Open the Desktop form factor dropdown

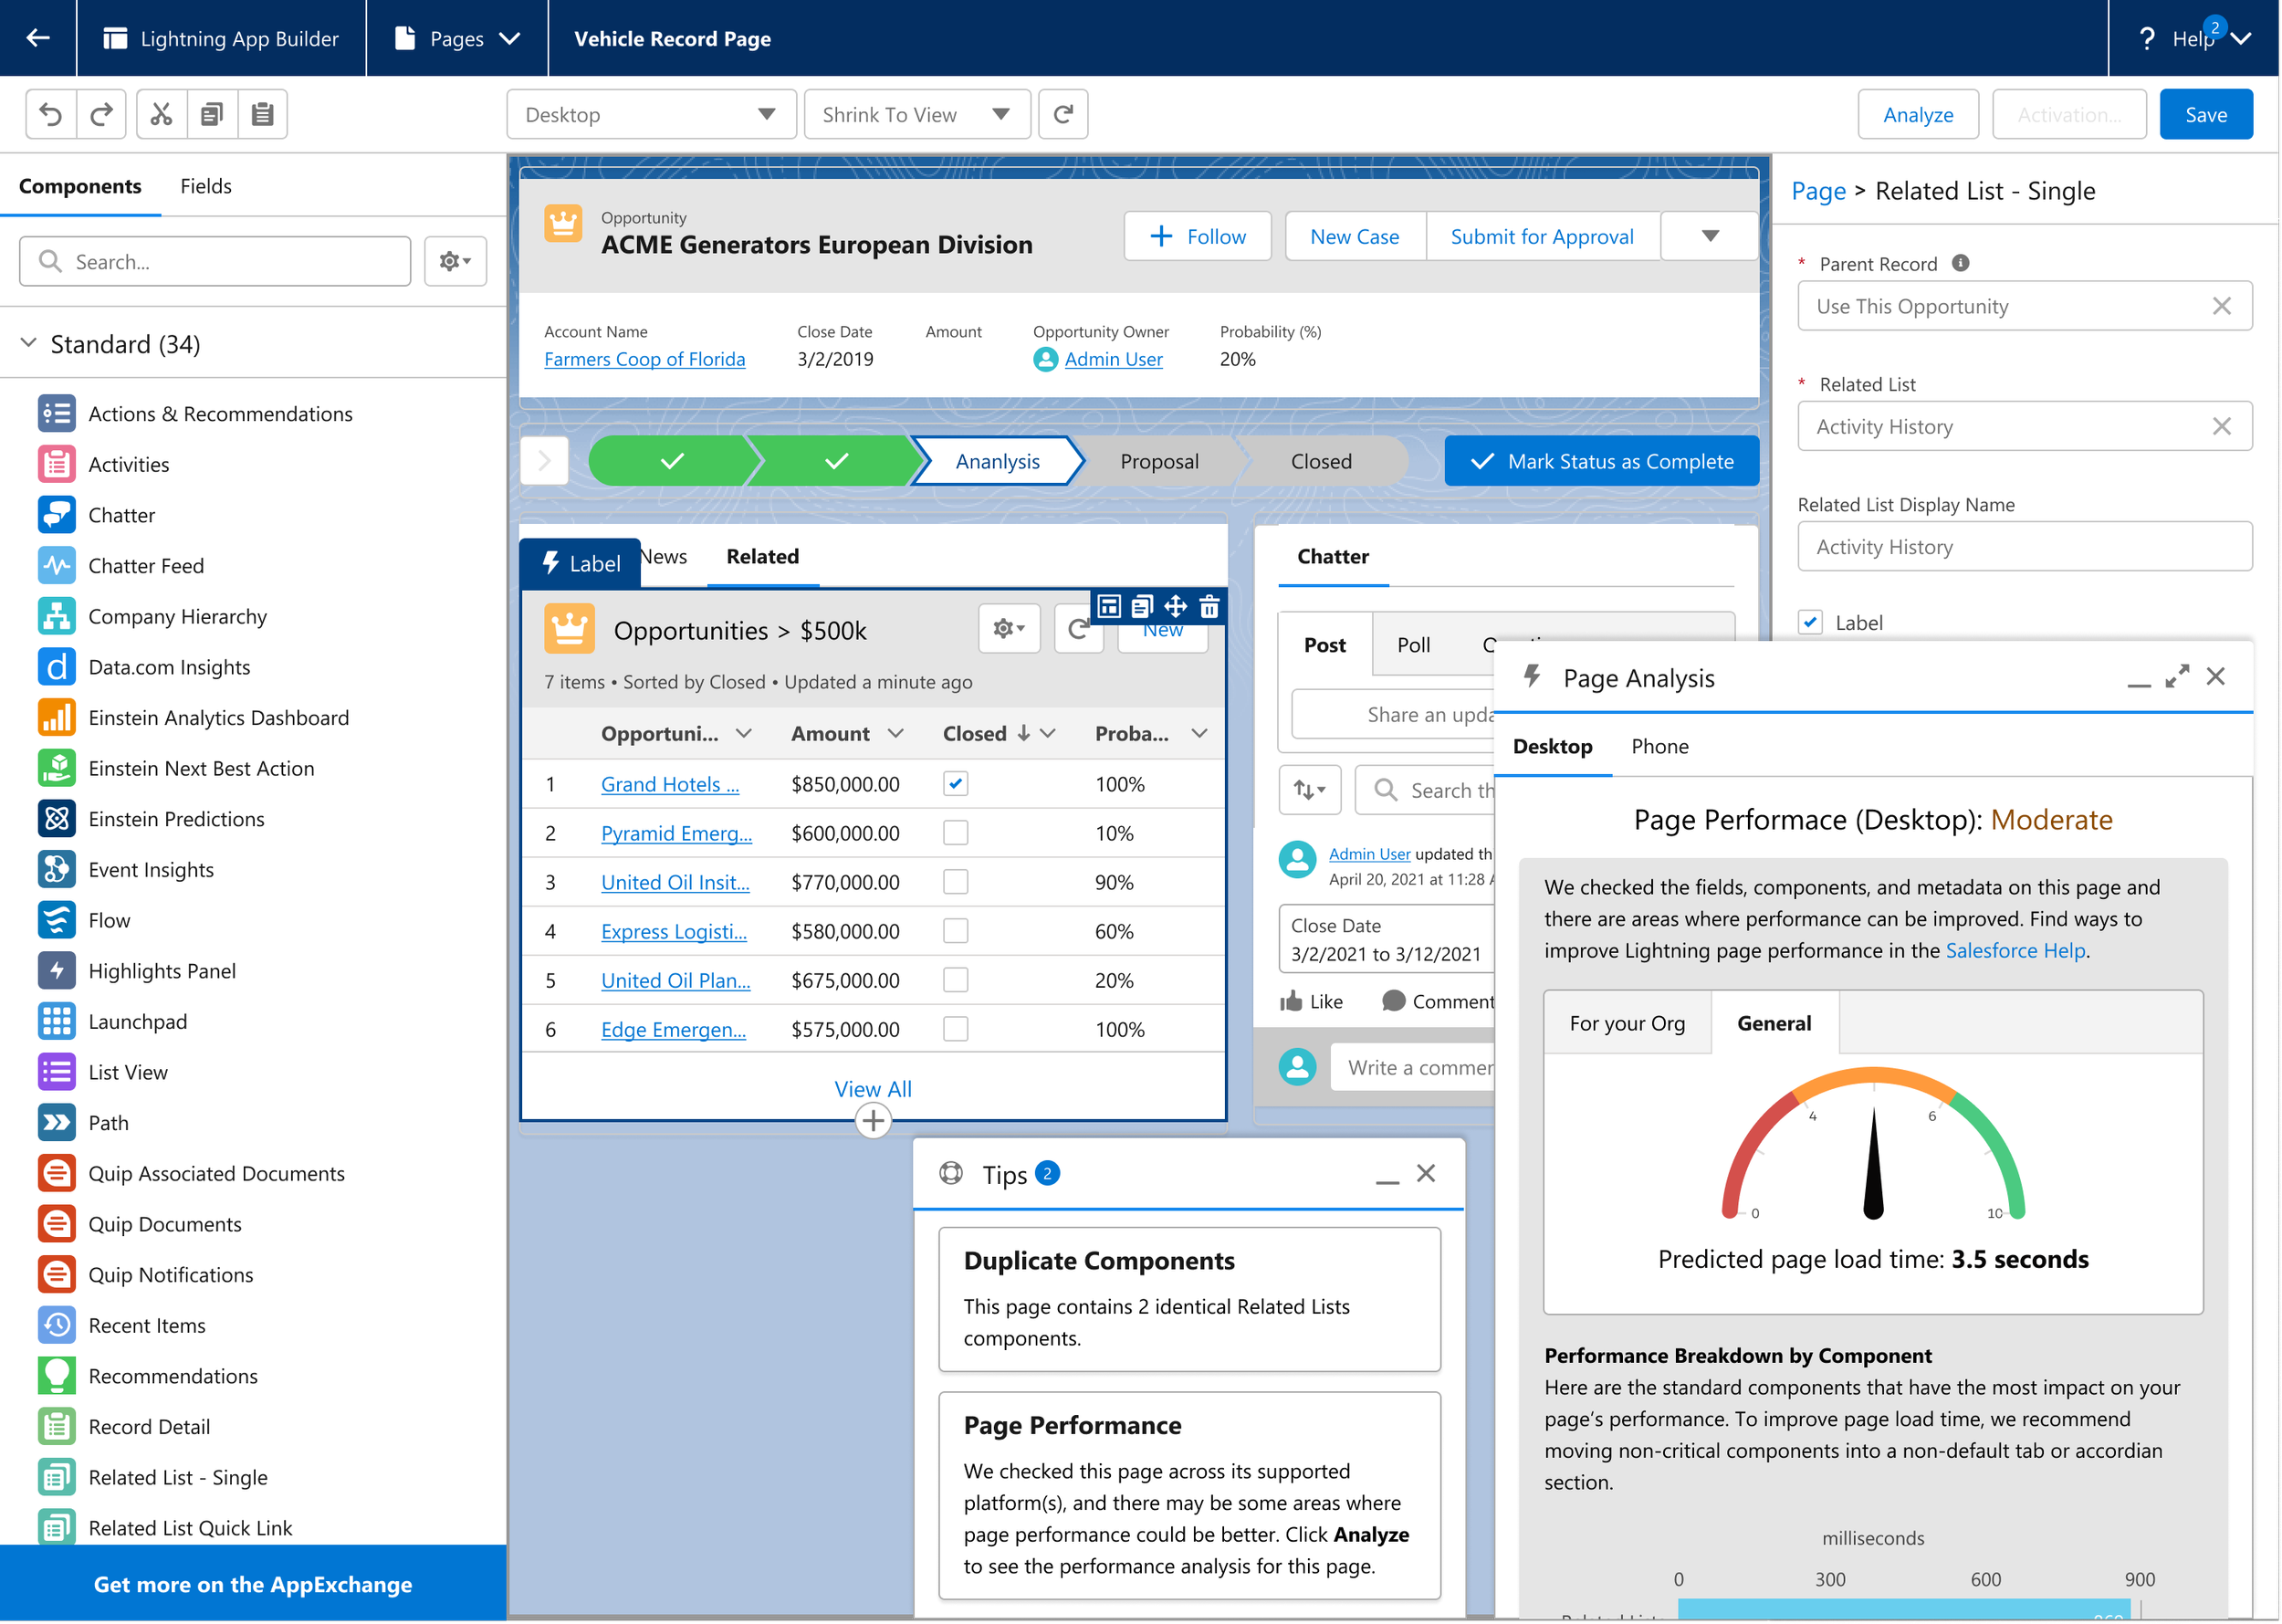650,115
